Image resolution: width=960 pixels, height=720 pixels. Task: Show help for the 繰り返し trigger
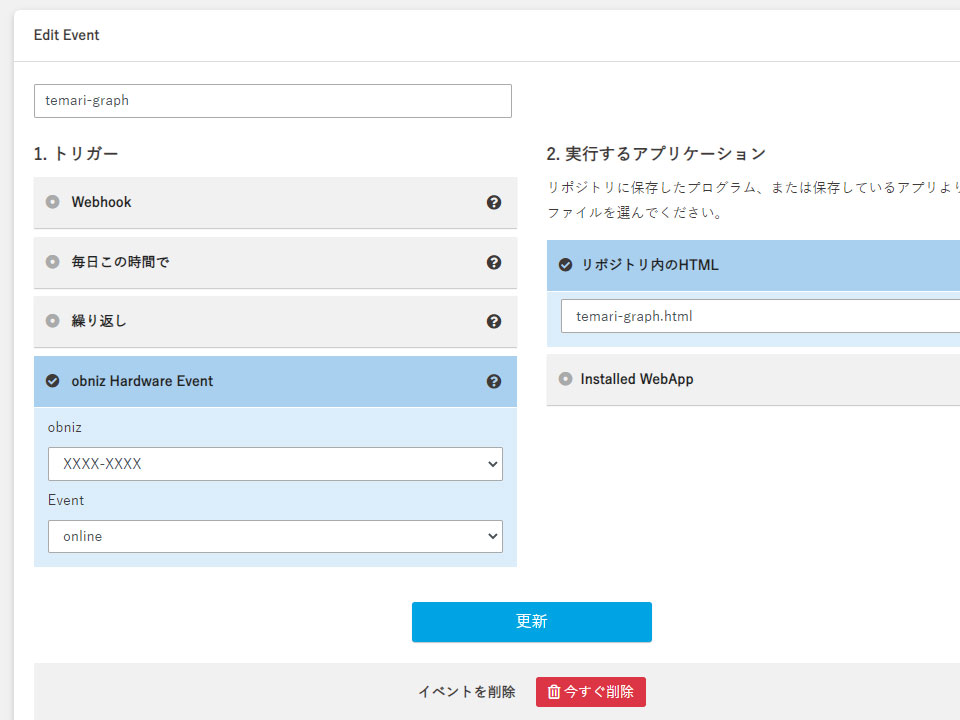click(x=494, y=321)
